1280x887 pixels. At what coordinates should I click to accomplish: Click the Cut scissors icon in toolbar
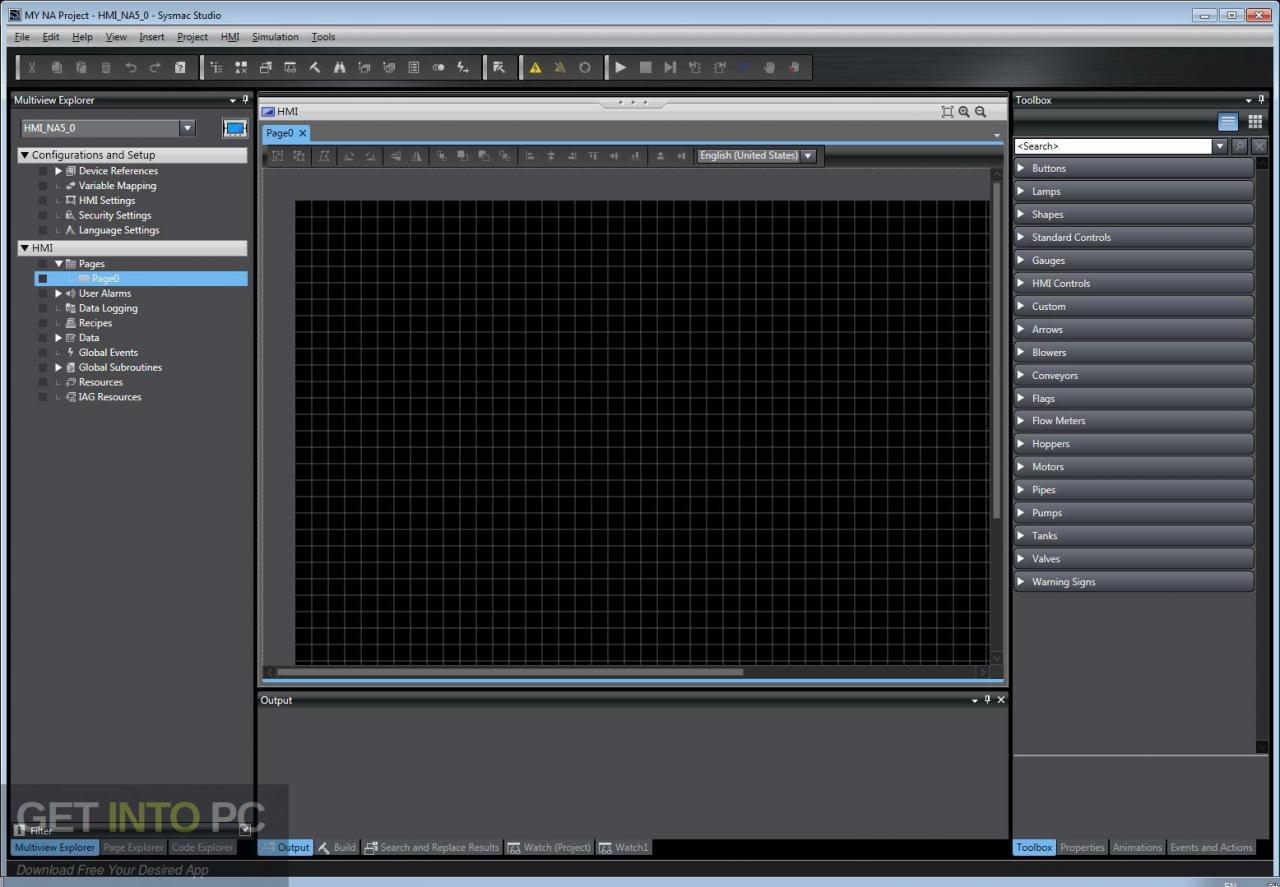pyautogui.click(x=32, y=67)
